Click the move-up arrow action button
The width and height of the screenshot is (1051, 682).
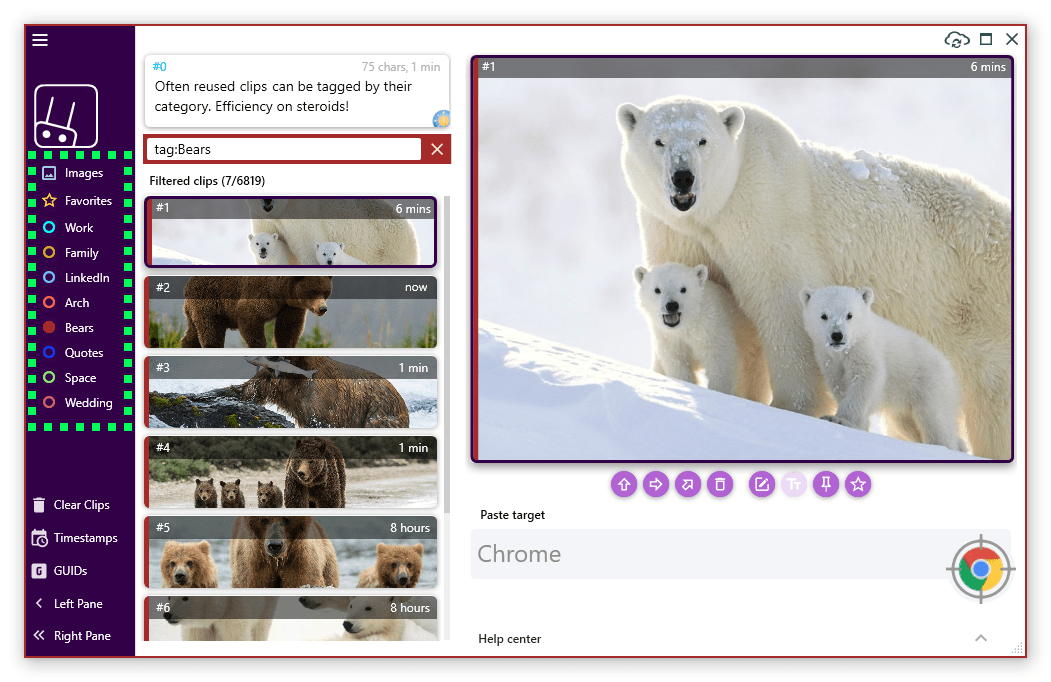[x=624, y=484]
